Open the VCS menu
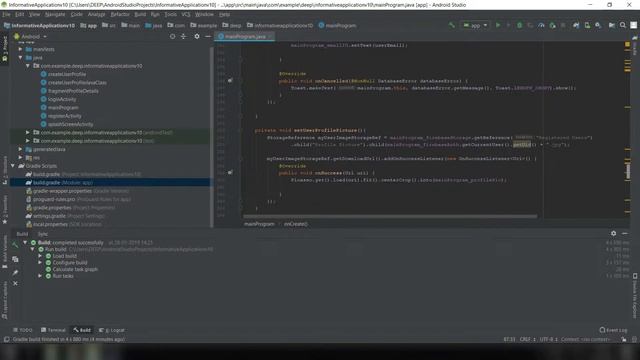The image size is (640, 360). pyautogui.click(x=186, y=14)
